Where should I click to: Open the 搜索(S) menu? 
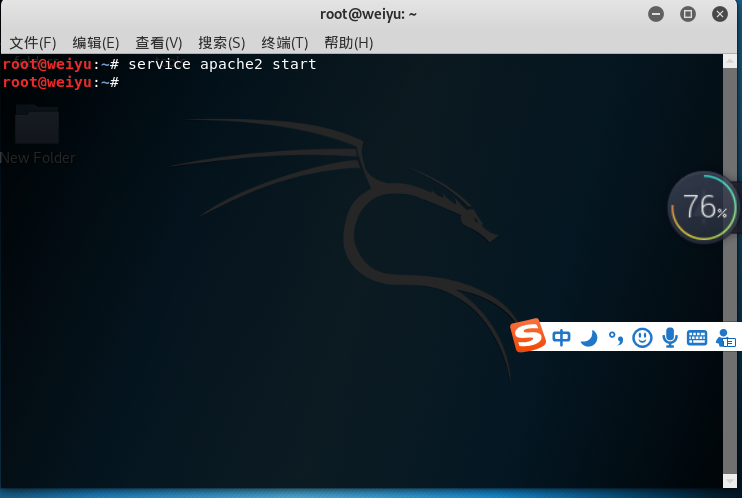click(221, 43)
